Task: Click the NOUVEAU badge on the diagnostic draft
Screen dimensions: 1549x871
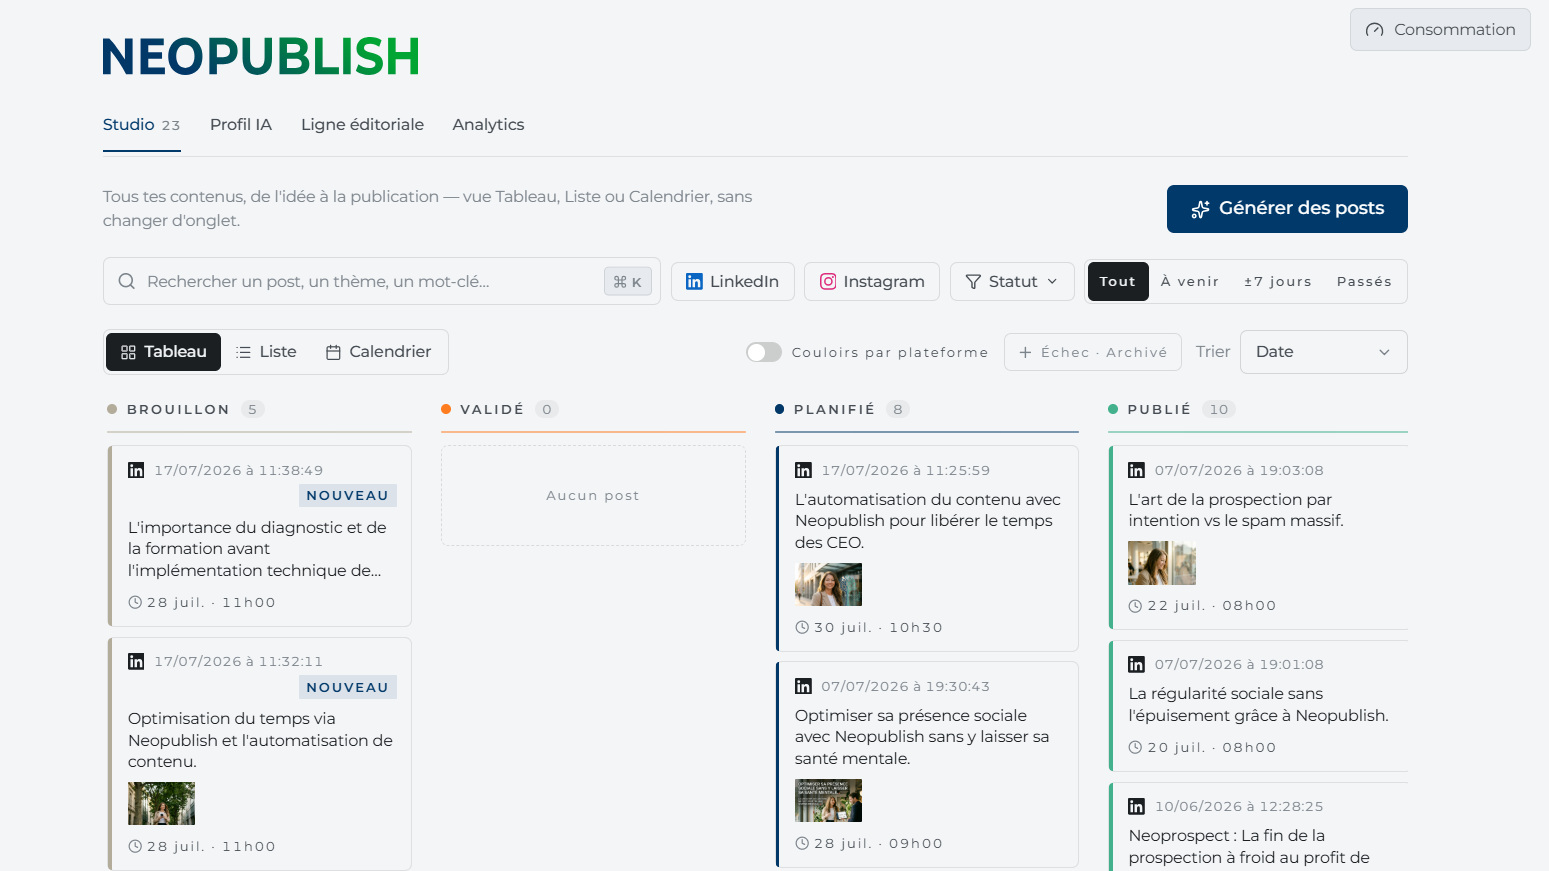Action: pyautogui.click(x=348, y=496)
